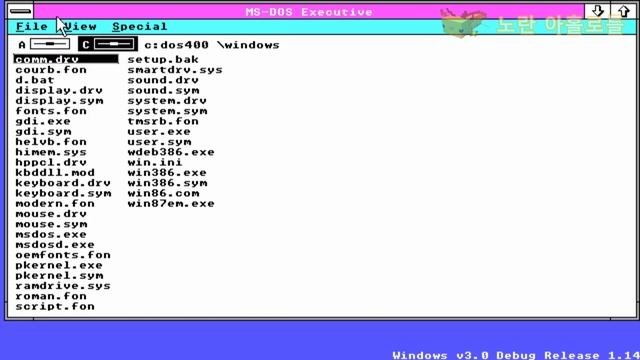
Task: Select roman.fon file
Action: pyautogui.click(x=51, y=296)
